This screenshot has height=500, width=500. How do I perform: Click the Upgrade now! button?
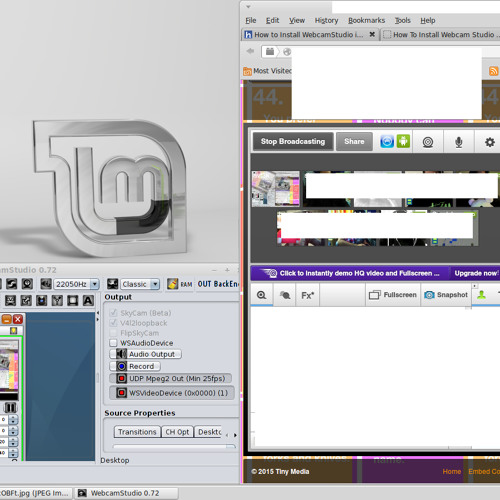pos(476,273)
